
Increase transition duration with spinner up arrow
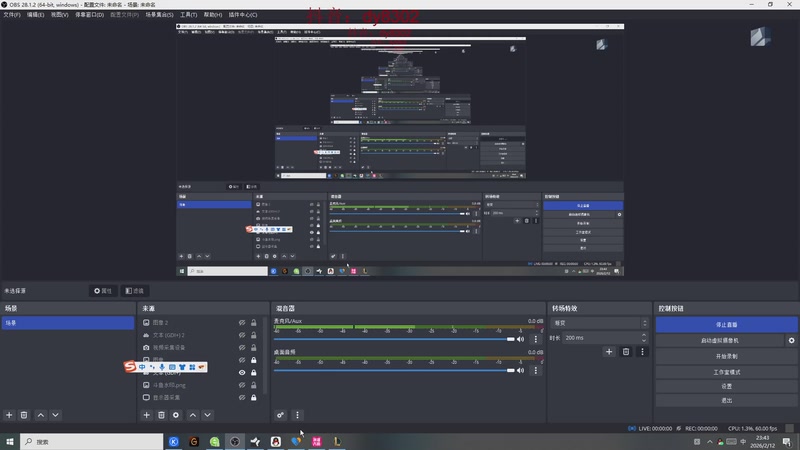pyautogui.click(x=644, y=335)
